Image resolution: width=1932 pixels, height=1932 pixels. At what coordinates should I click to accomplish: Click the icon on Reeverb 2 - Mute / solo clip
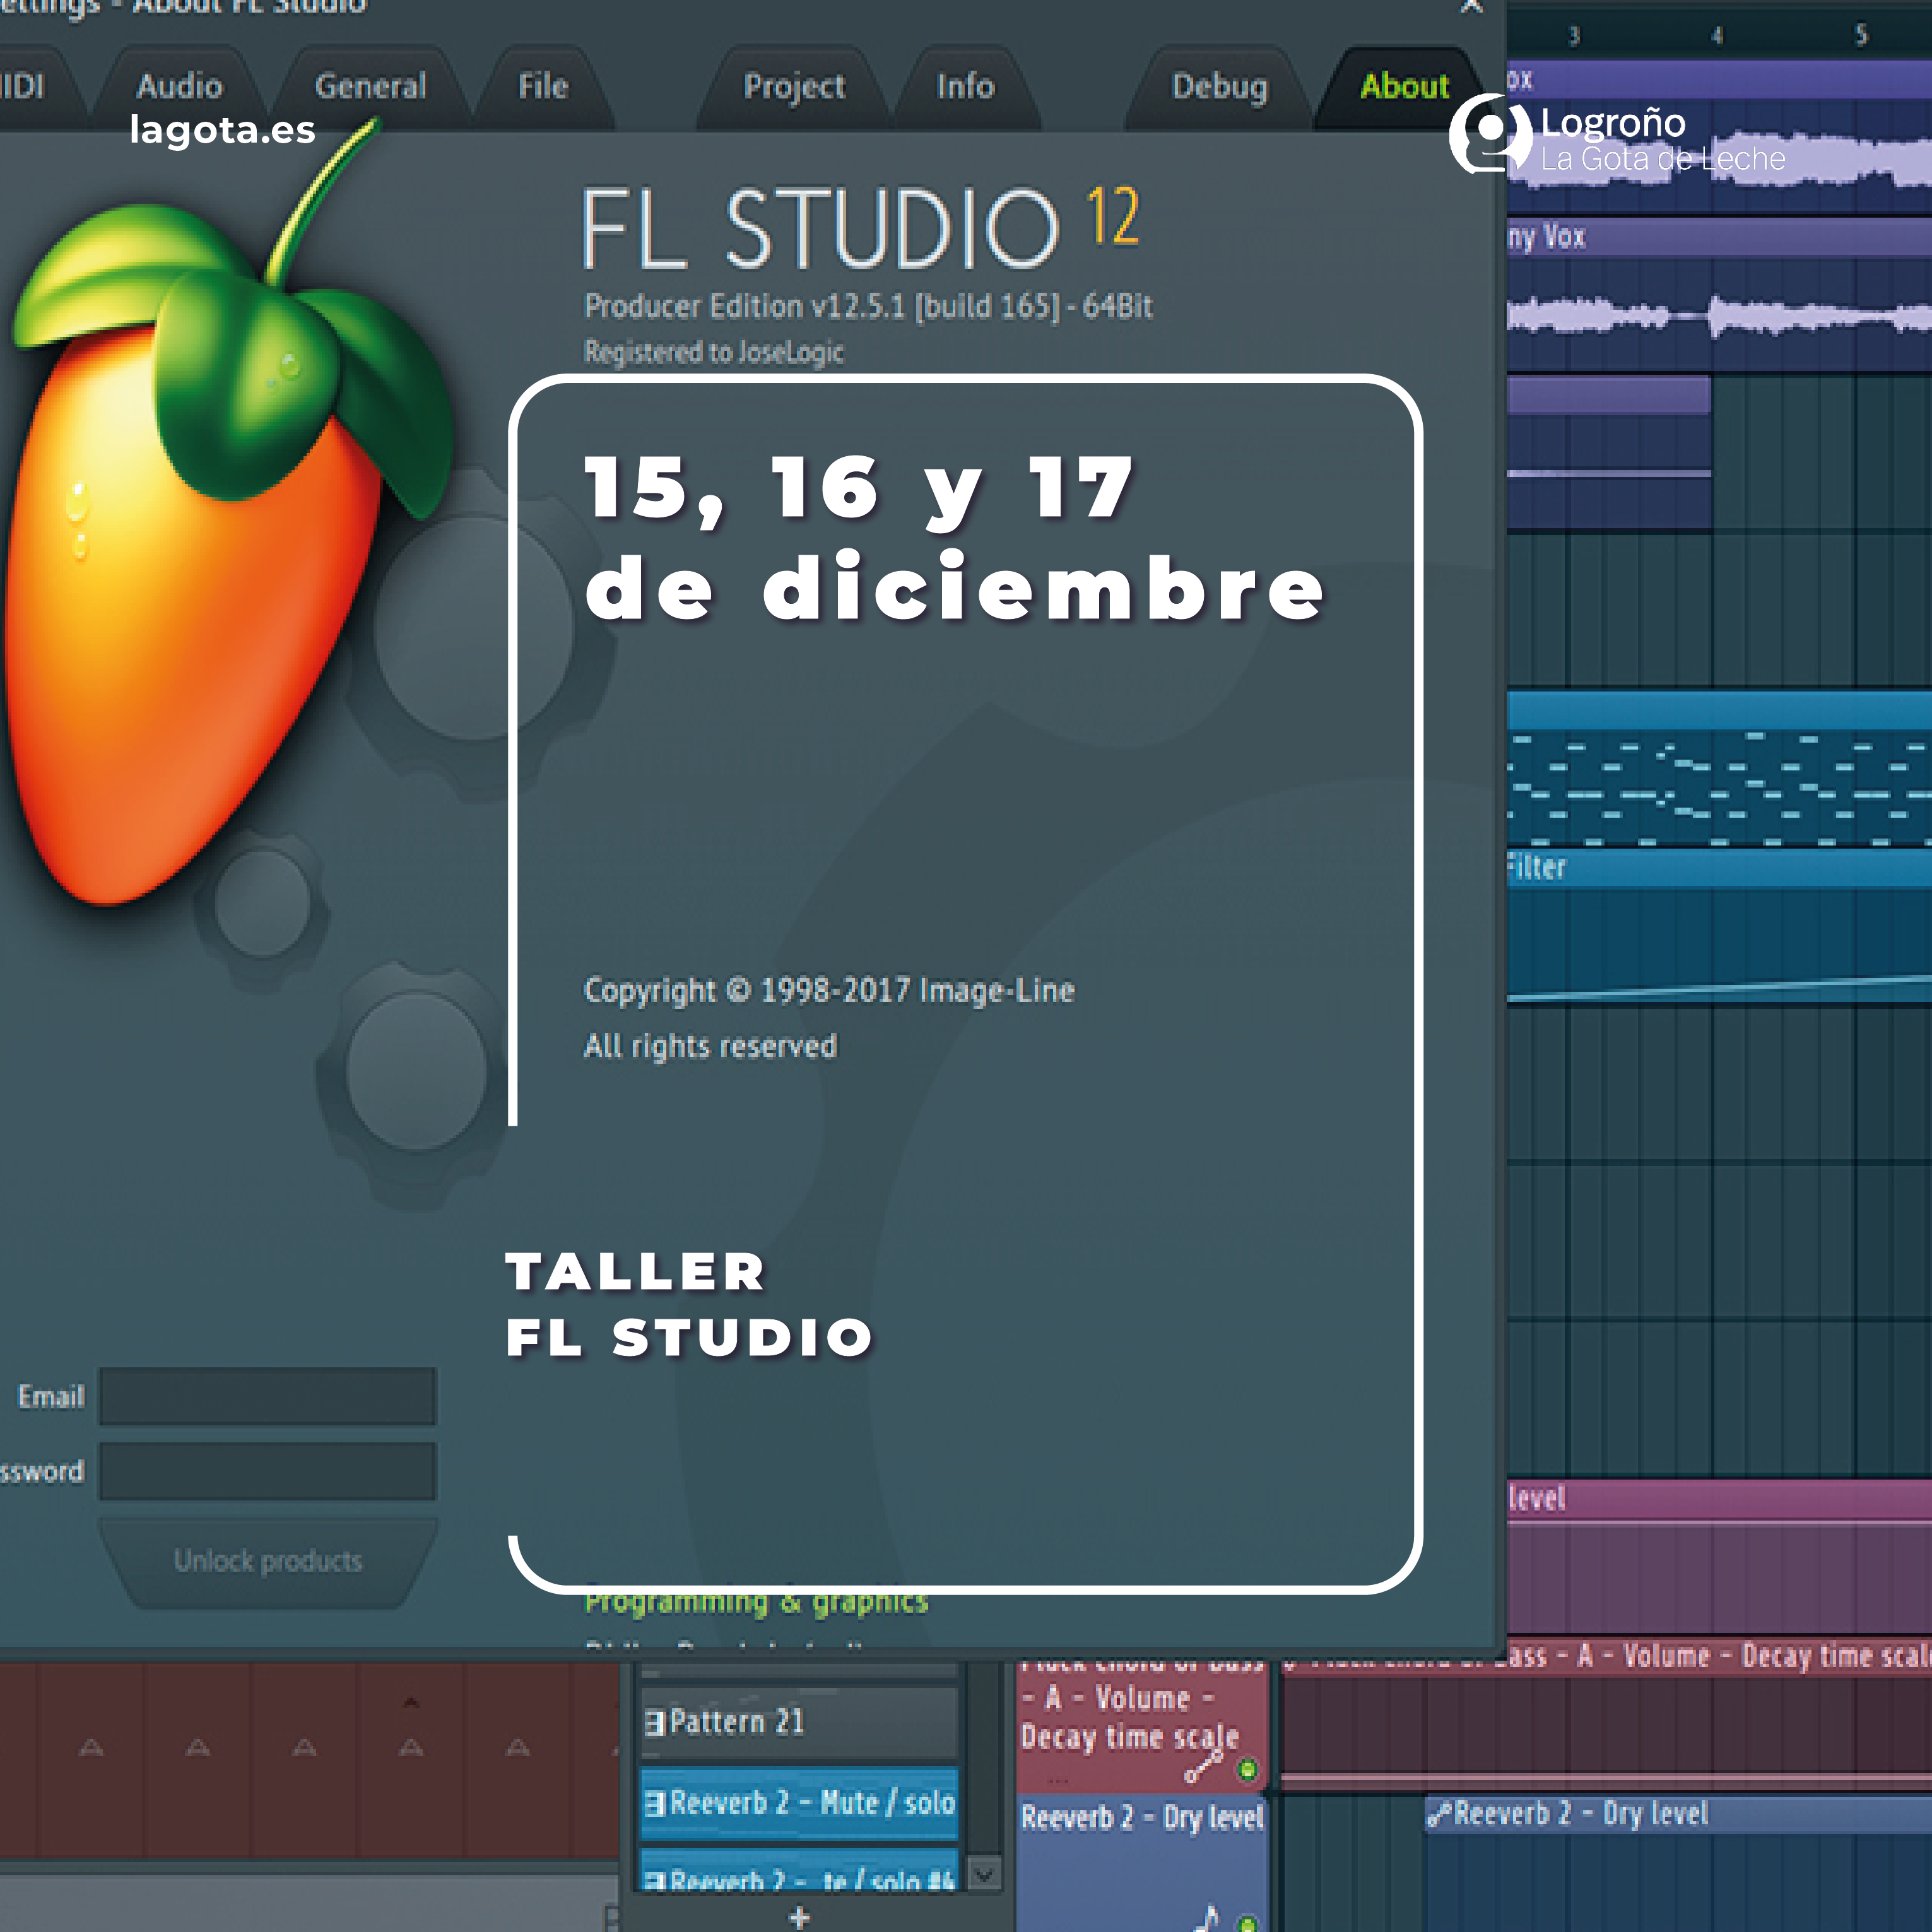(657, 1803)
